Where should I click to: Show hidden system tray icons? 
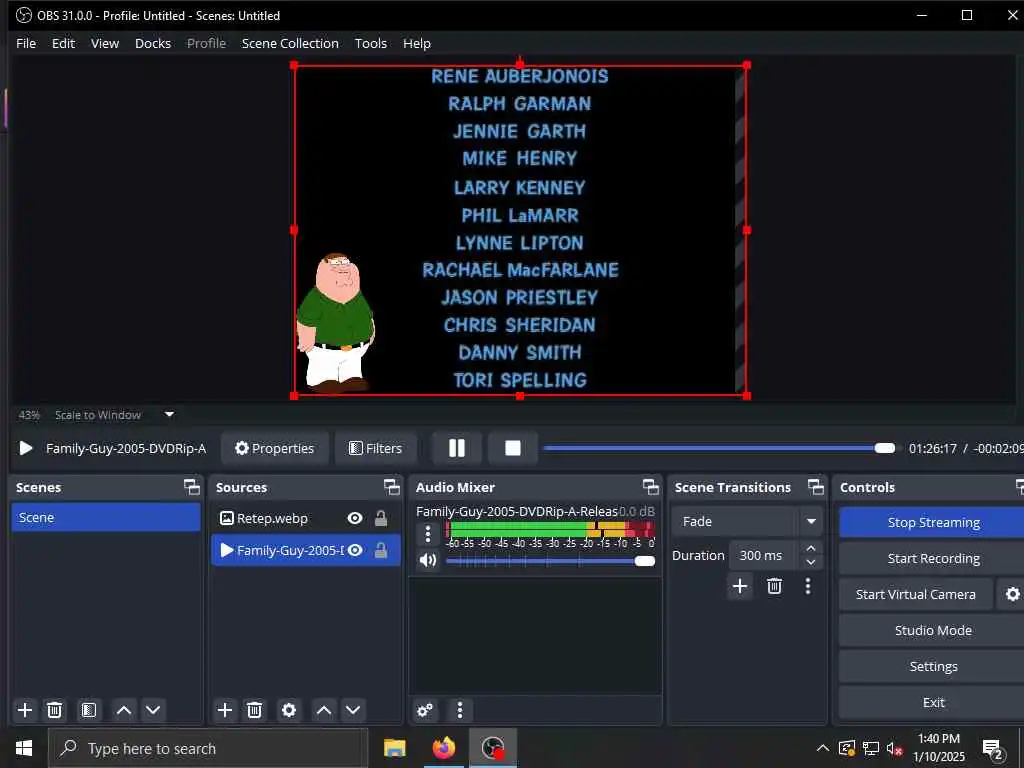(823, 748)
